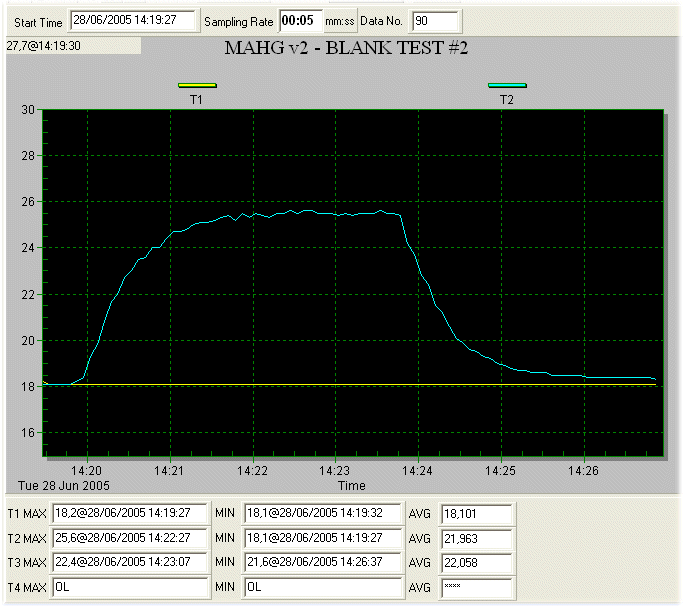Click the 24 value on the temperature axis
Screen dimensions: 683x606
[28, 248]
